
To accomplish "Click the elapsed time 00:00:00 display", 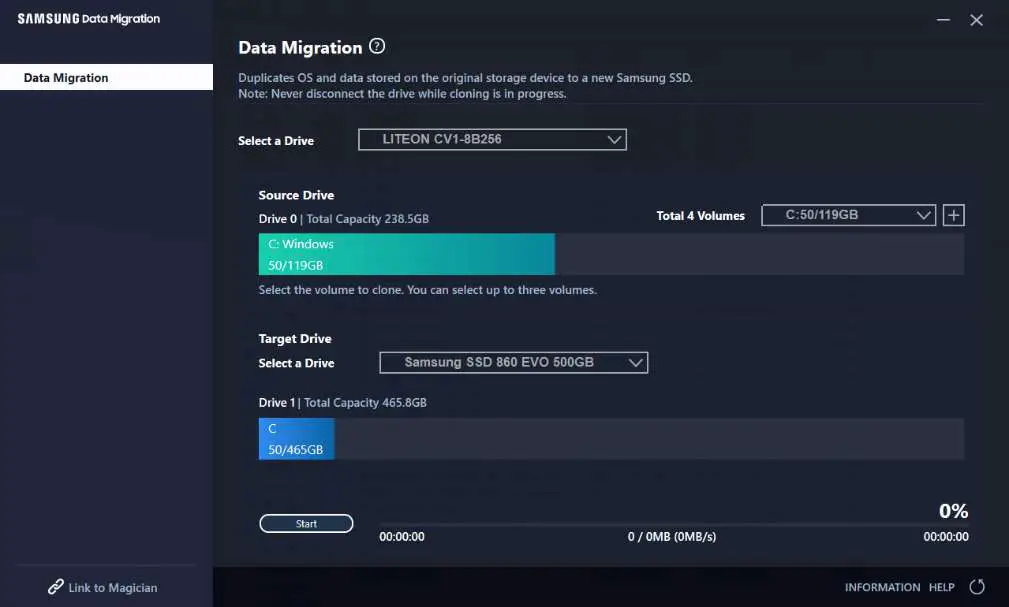I will point(402,536).
